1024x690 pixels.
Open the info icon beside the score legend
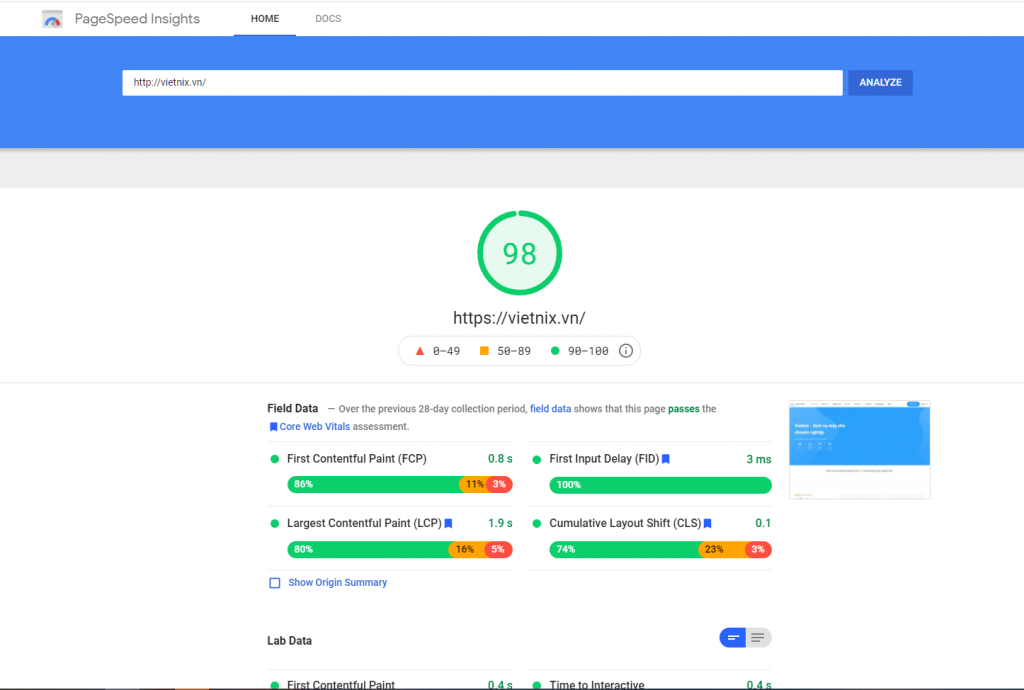pos(625,351)
